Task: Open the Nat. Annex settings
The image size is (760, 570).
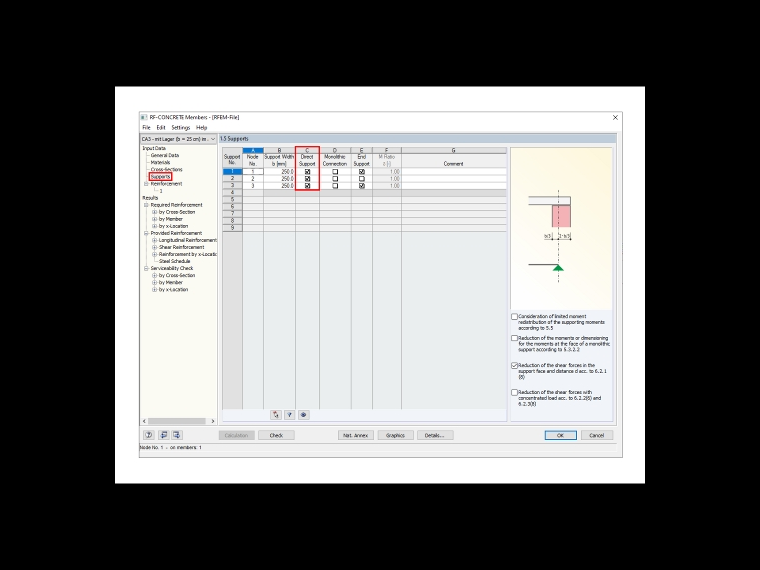Action: click(356, 435)
